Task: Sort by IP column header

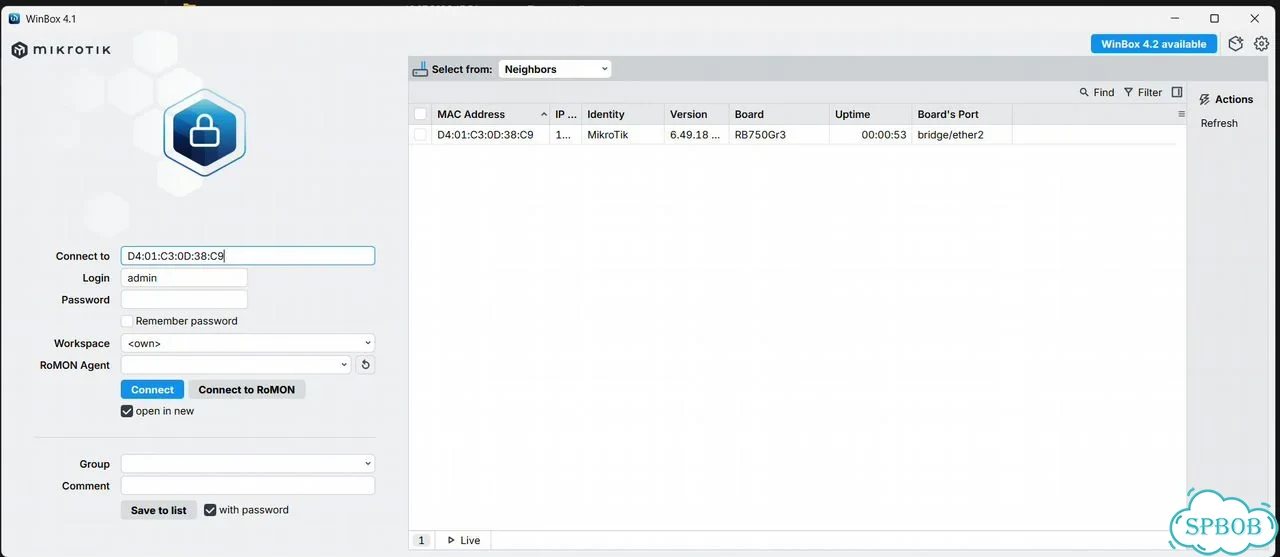Action: tap(566, 114)
